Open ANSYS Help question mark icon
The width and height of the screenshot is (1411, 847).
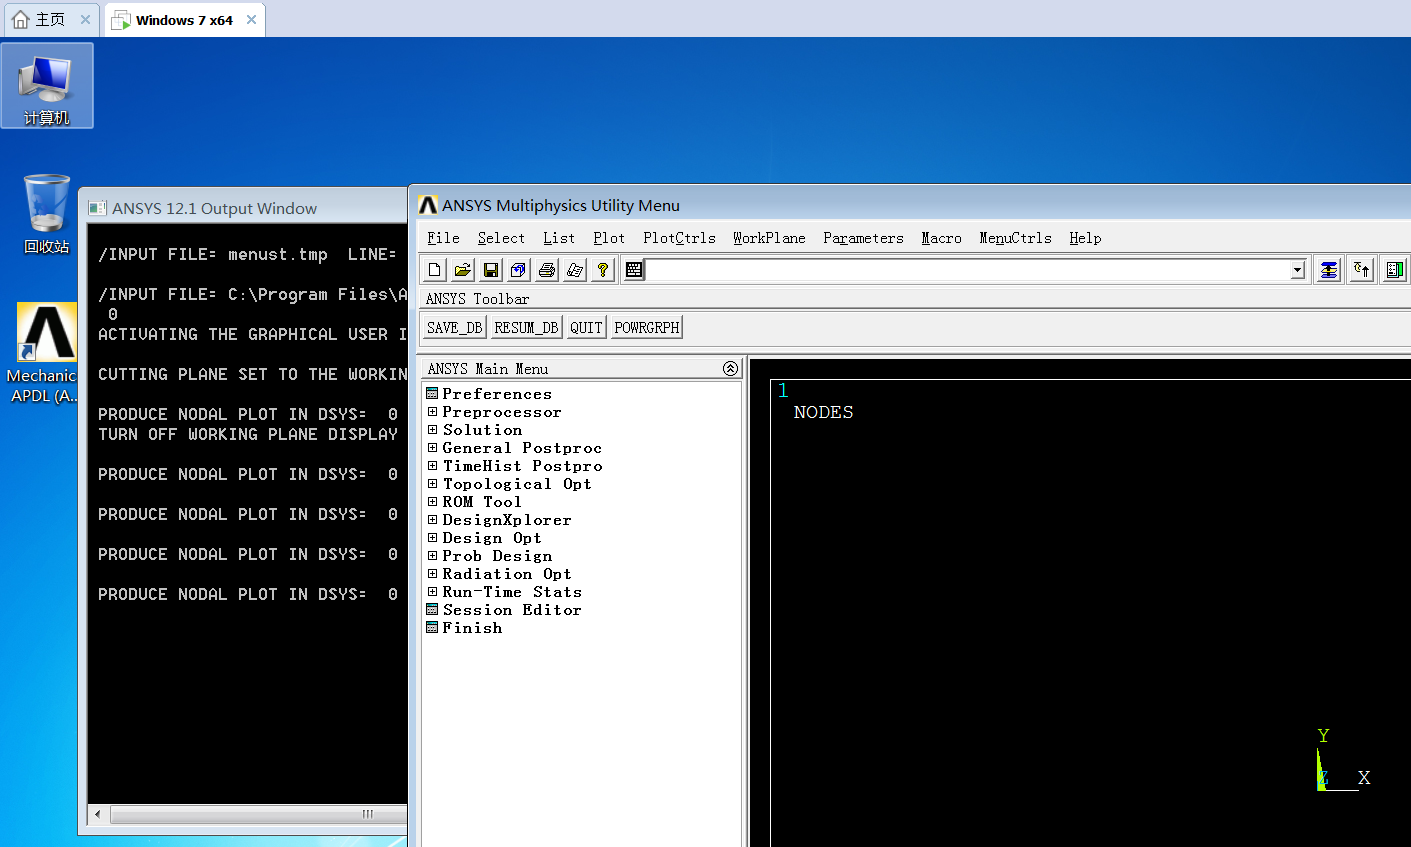603,269
